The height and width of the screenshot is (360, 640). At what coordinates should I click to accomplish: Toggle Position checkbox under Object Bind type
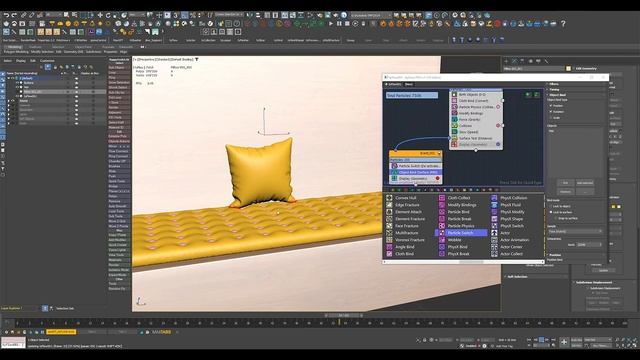click(551, 106)
